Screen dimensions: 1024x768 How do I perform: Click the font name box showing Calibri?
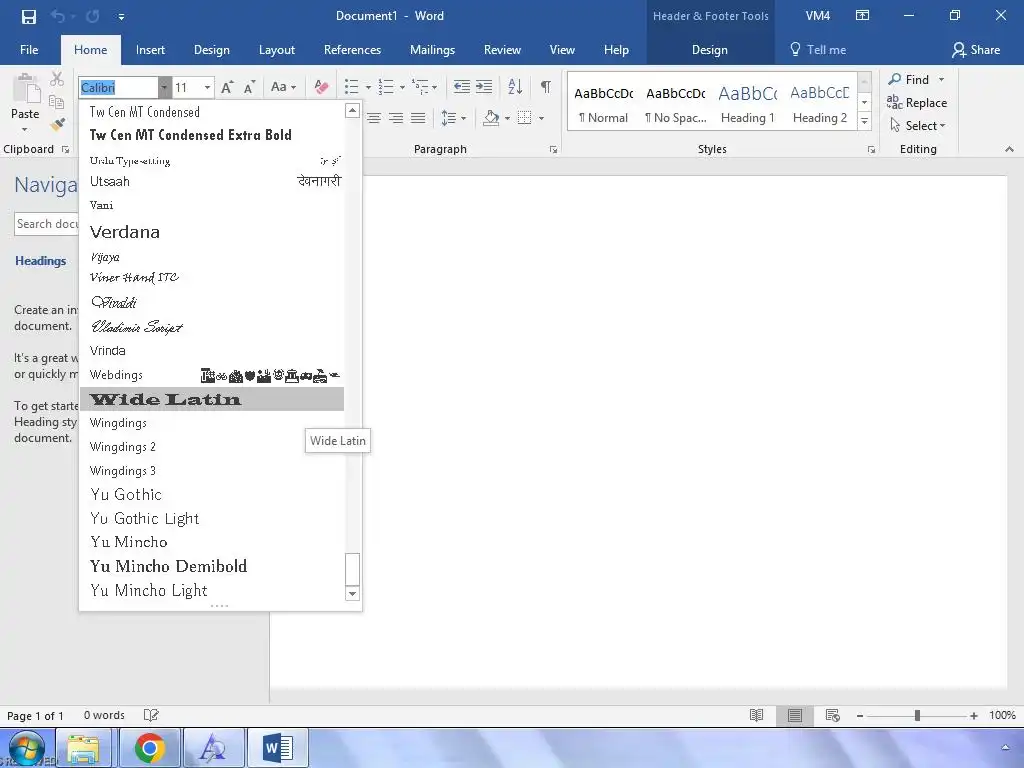click(x=118, y=88)
